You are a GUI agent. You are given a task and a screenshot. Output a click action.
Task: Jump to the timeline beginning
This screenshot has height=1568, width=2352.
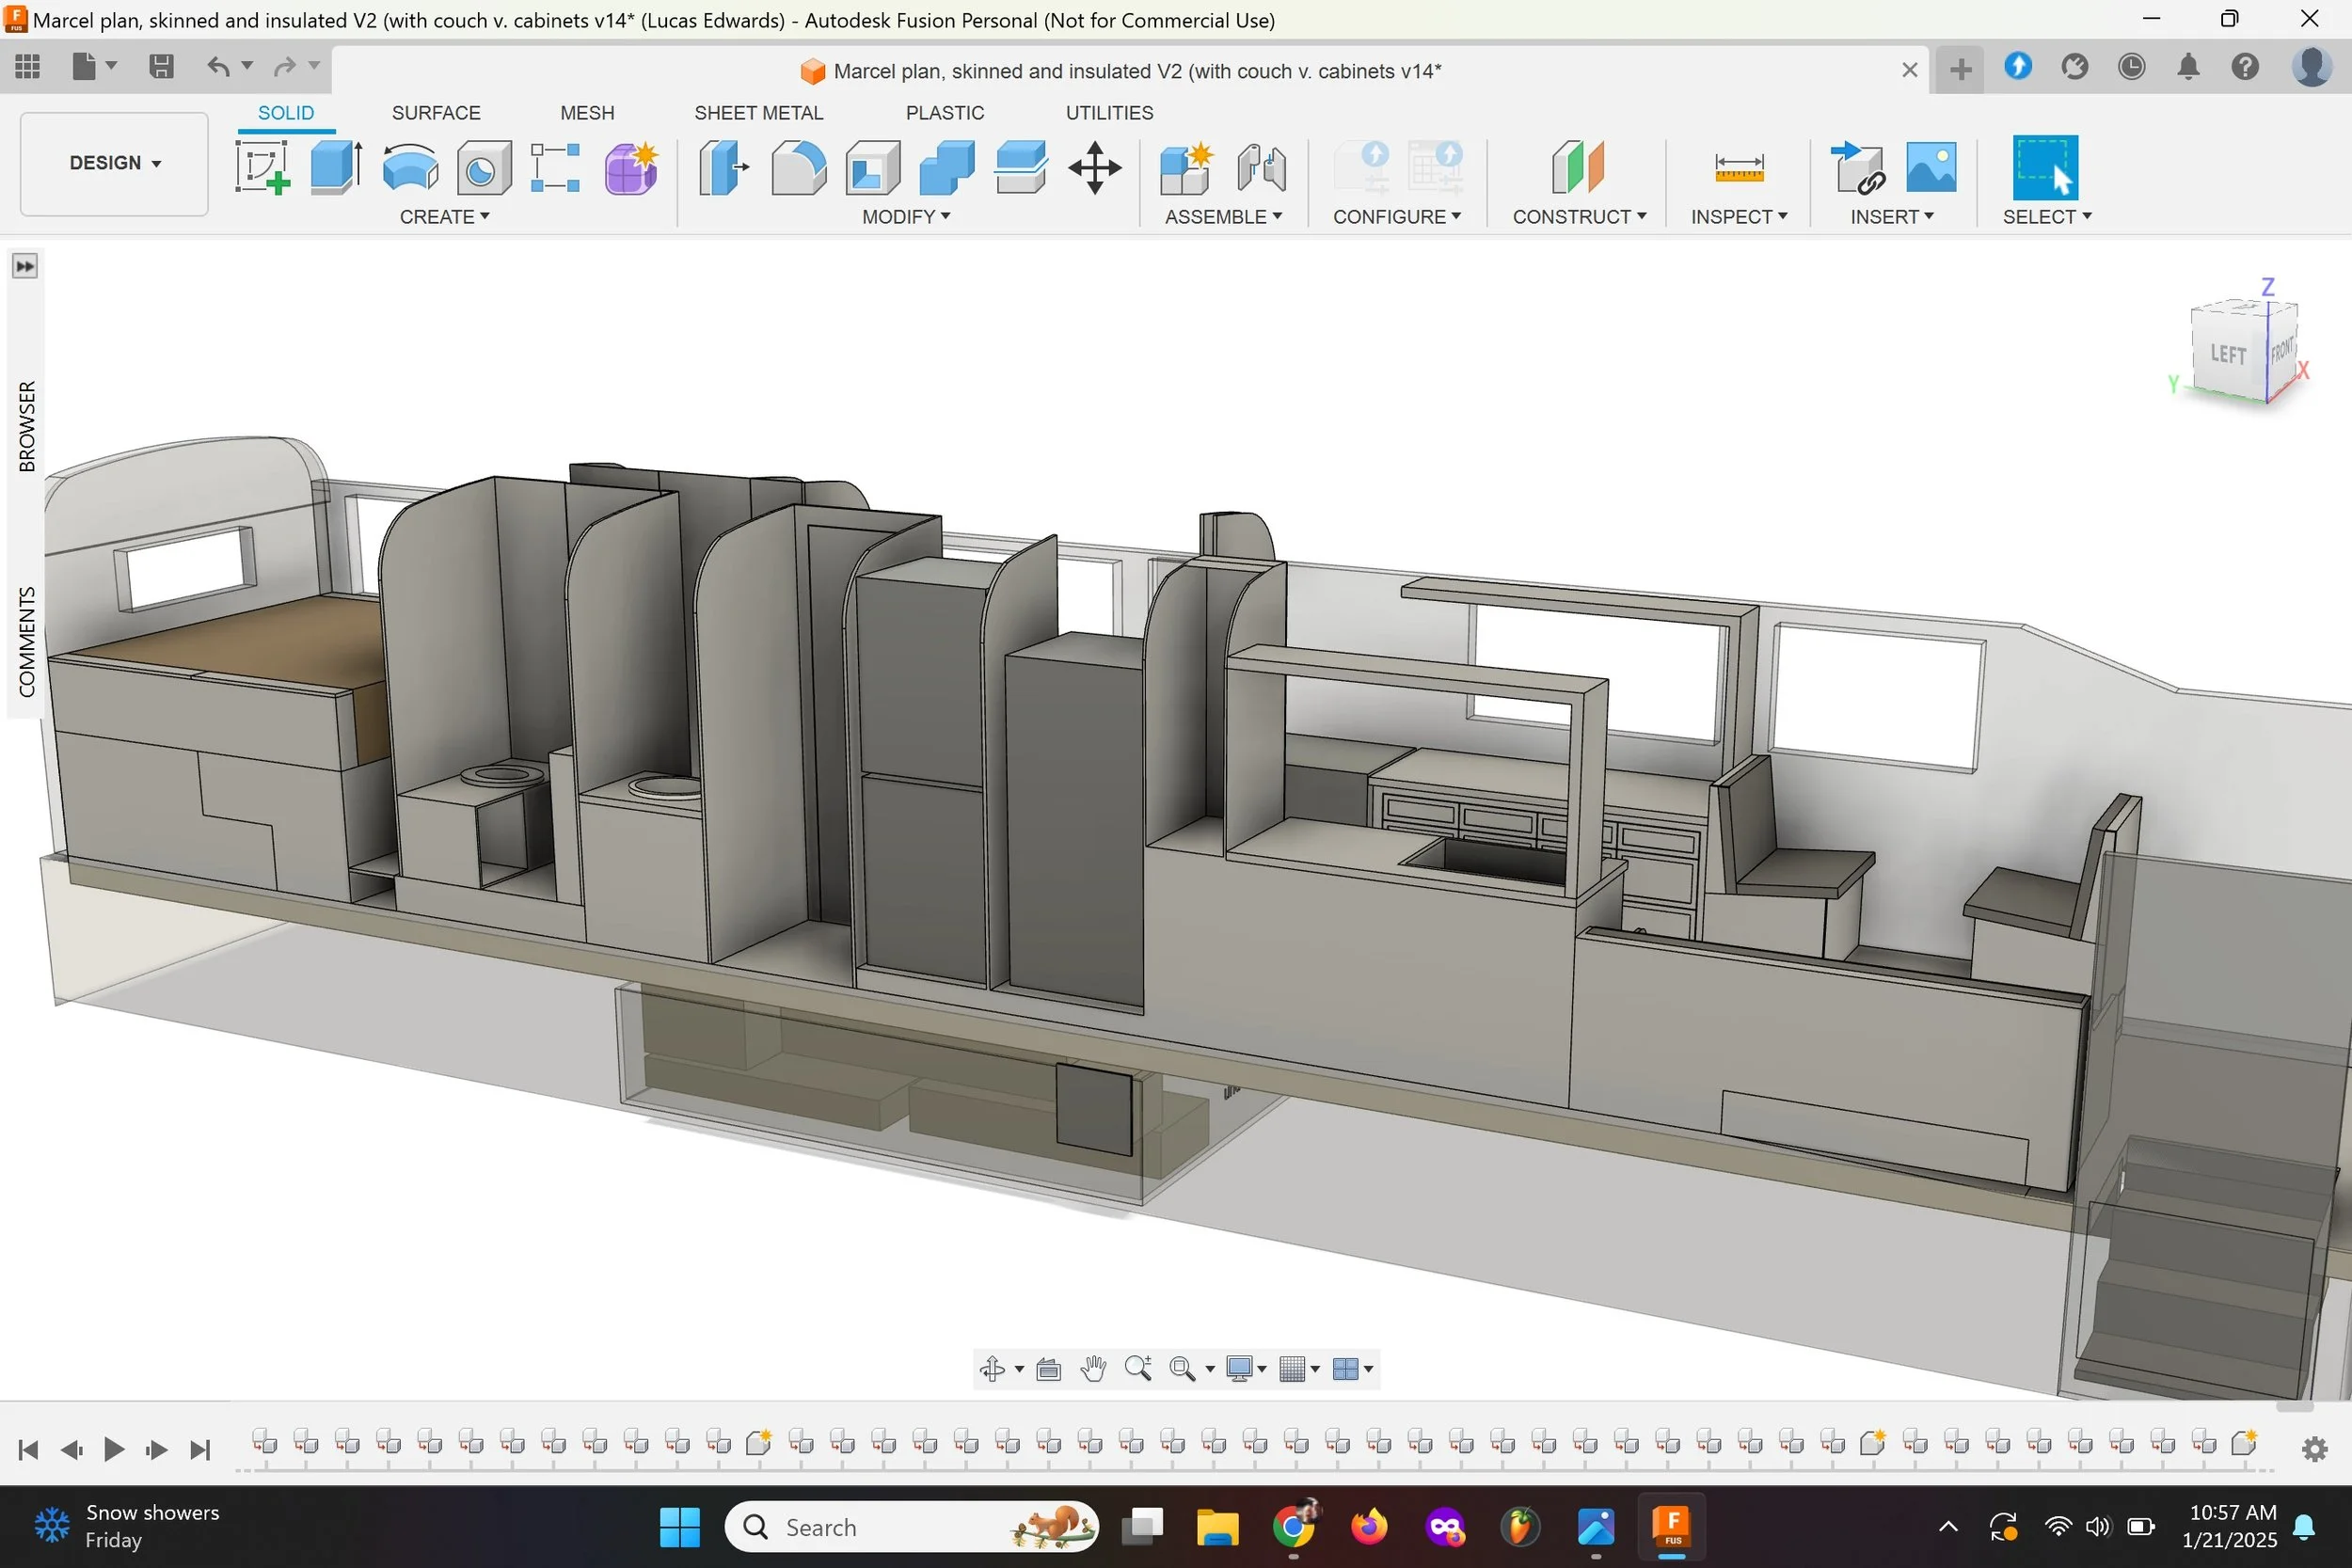28,1449
